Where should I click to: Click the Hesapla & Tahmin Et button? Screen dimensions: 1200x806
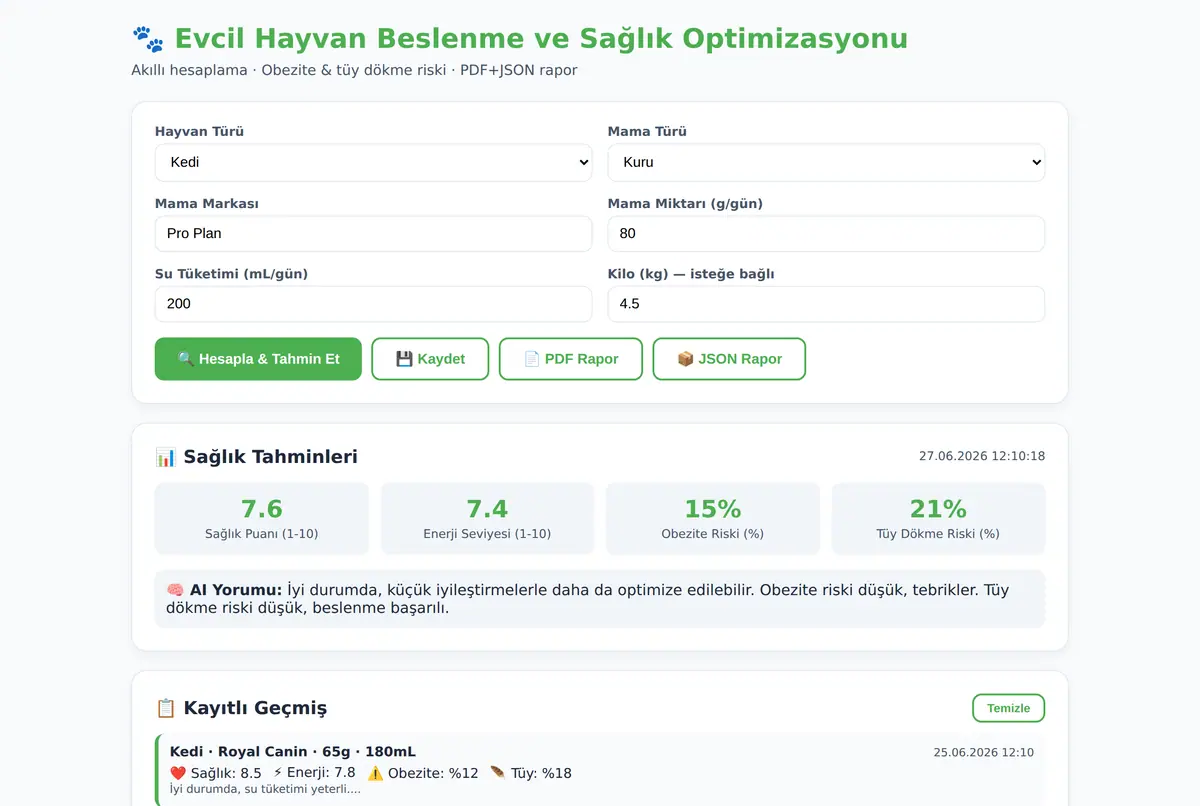258,359
